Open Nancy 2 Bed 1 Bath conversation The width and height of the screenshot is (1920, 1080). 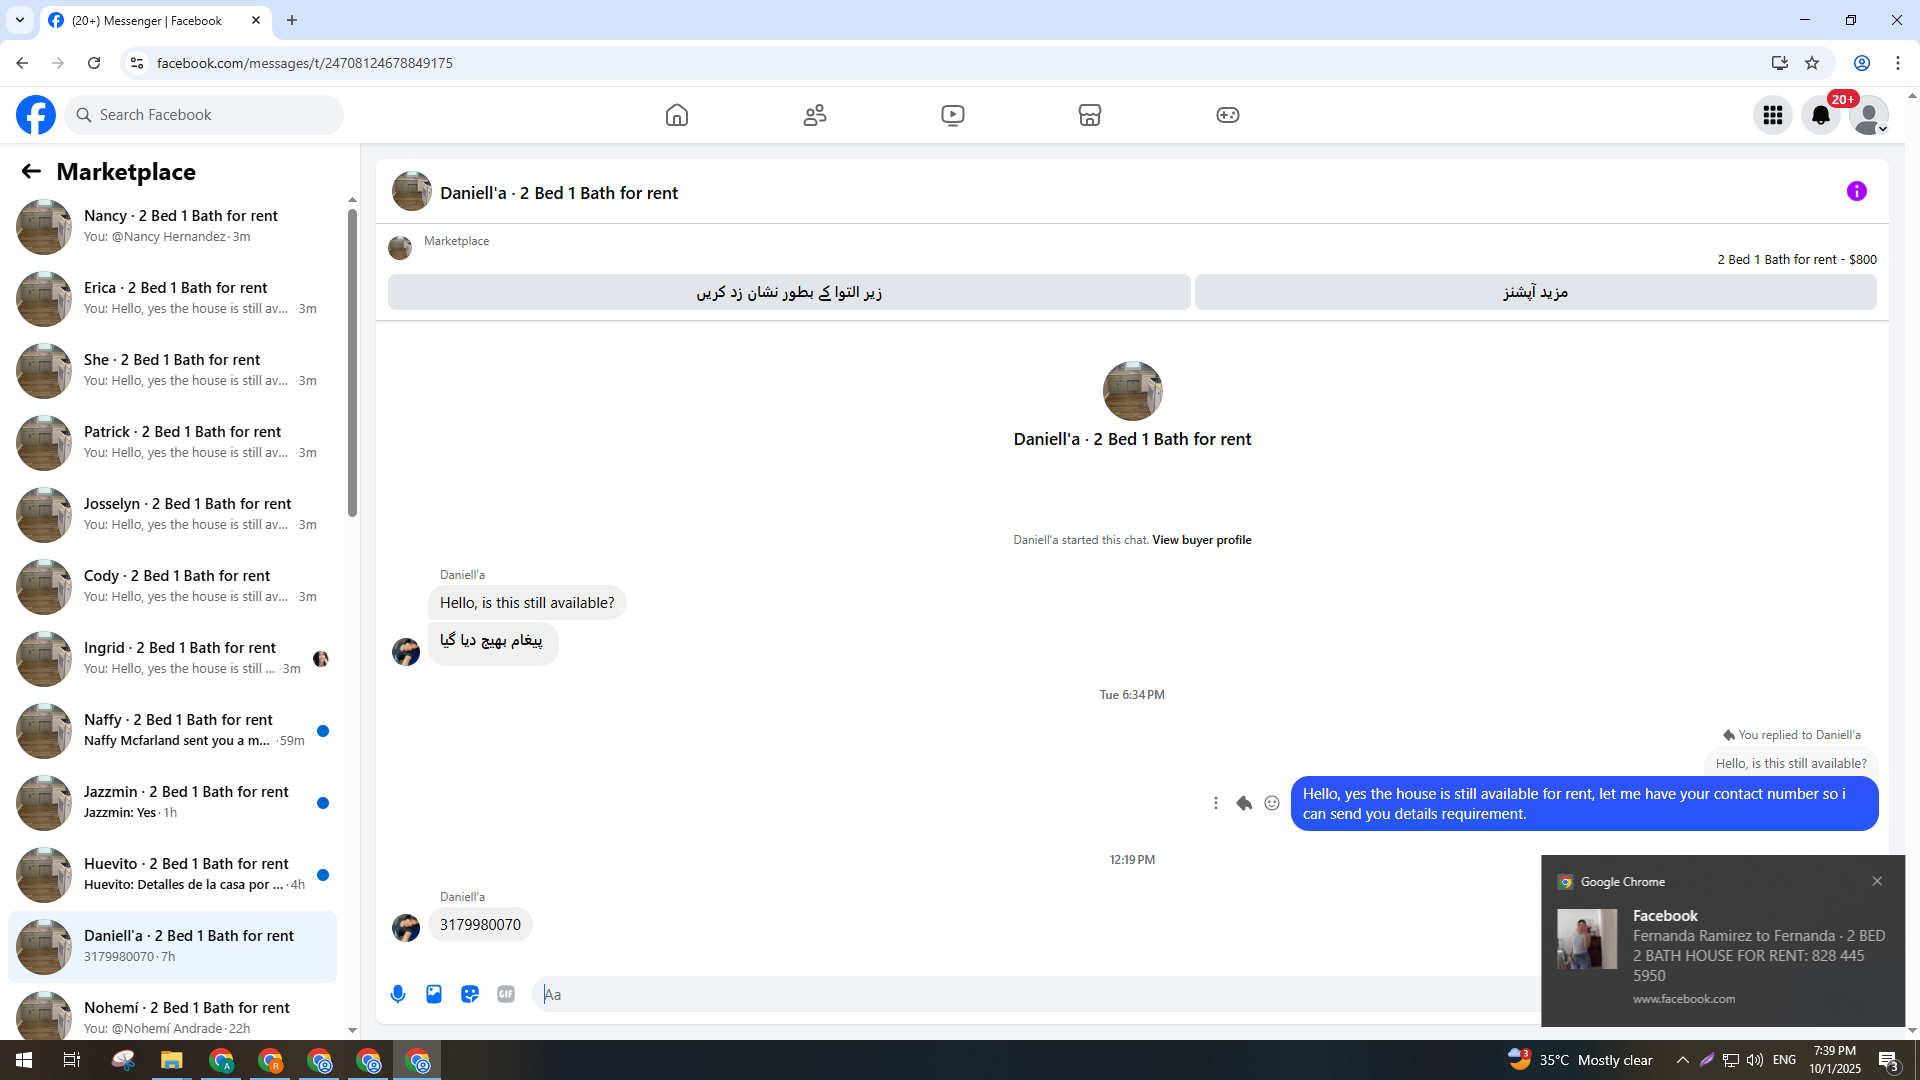[173, 226]
